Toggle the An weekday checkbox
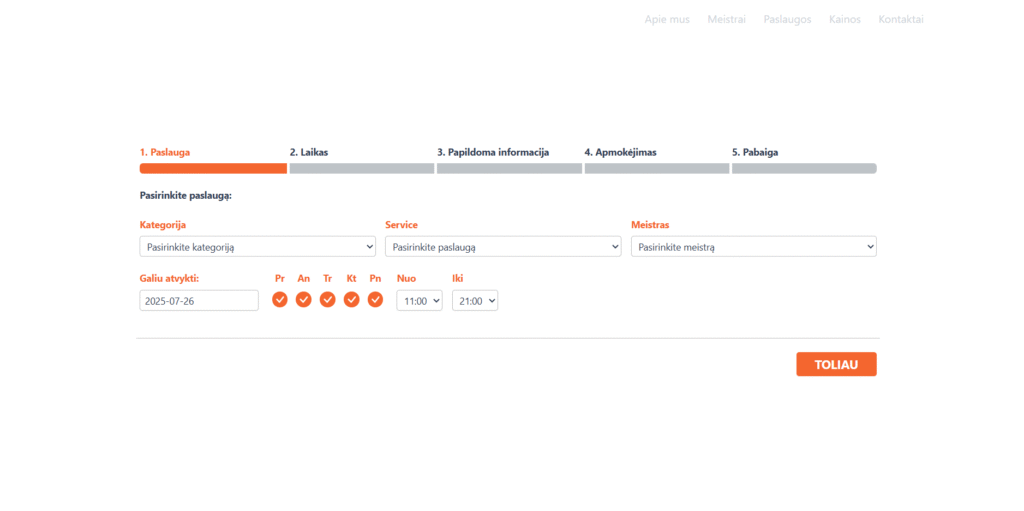This screenshot has height=511, width=1024. click(x=304, y=299)
